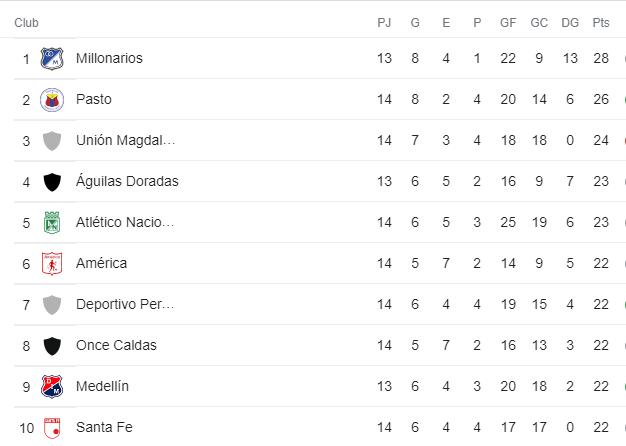Select the Águilas Doradas team name
This screenshot has width=626, height=446.
pos(127,181)
